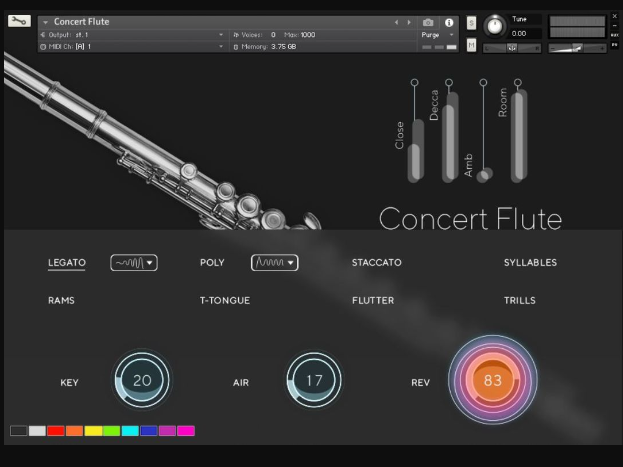Open the Legato waveform dropdown
The height and width of the screenshot is (467, 623).
pos(133,263)
